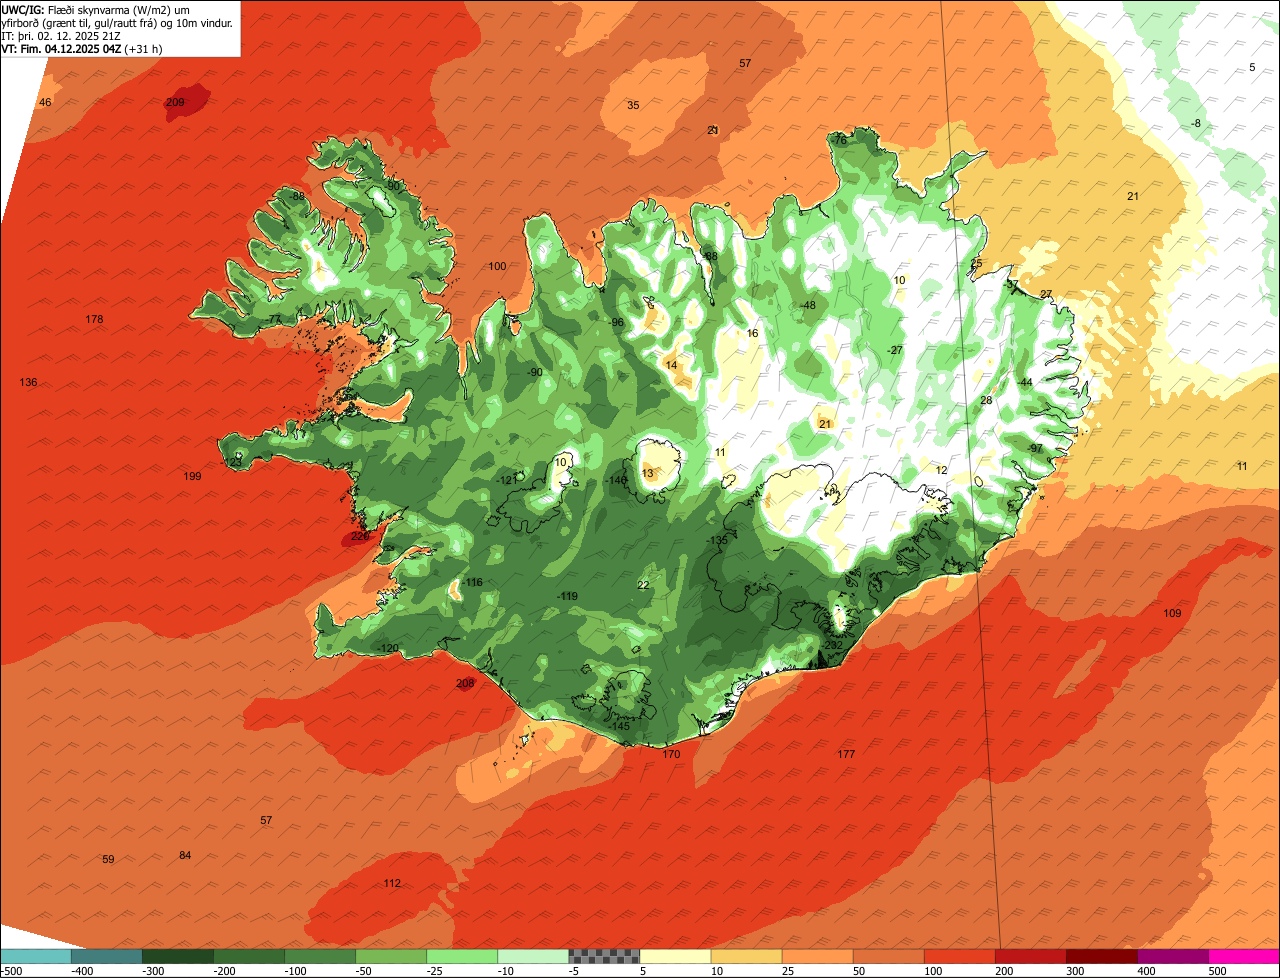Click the map value '220'
The height and width of the screenshot is (978, 1280).
pyautogui.click(x=360, y=536)
